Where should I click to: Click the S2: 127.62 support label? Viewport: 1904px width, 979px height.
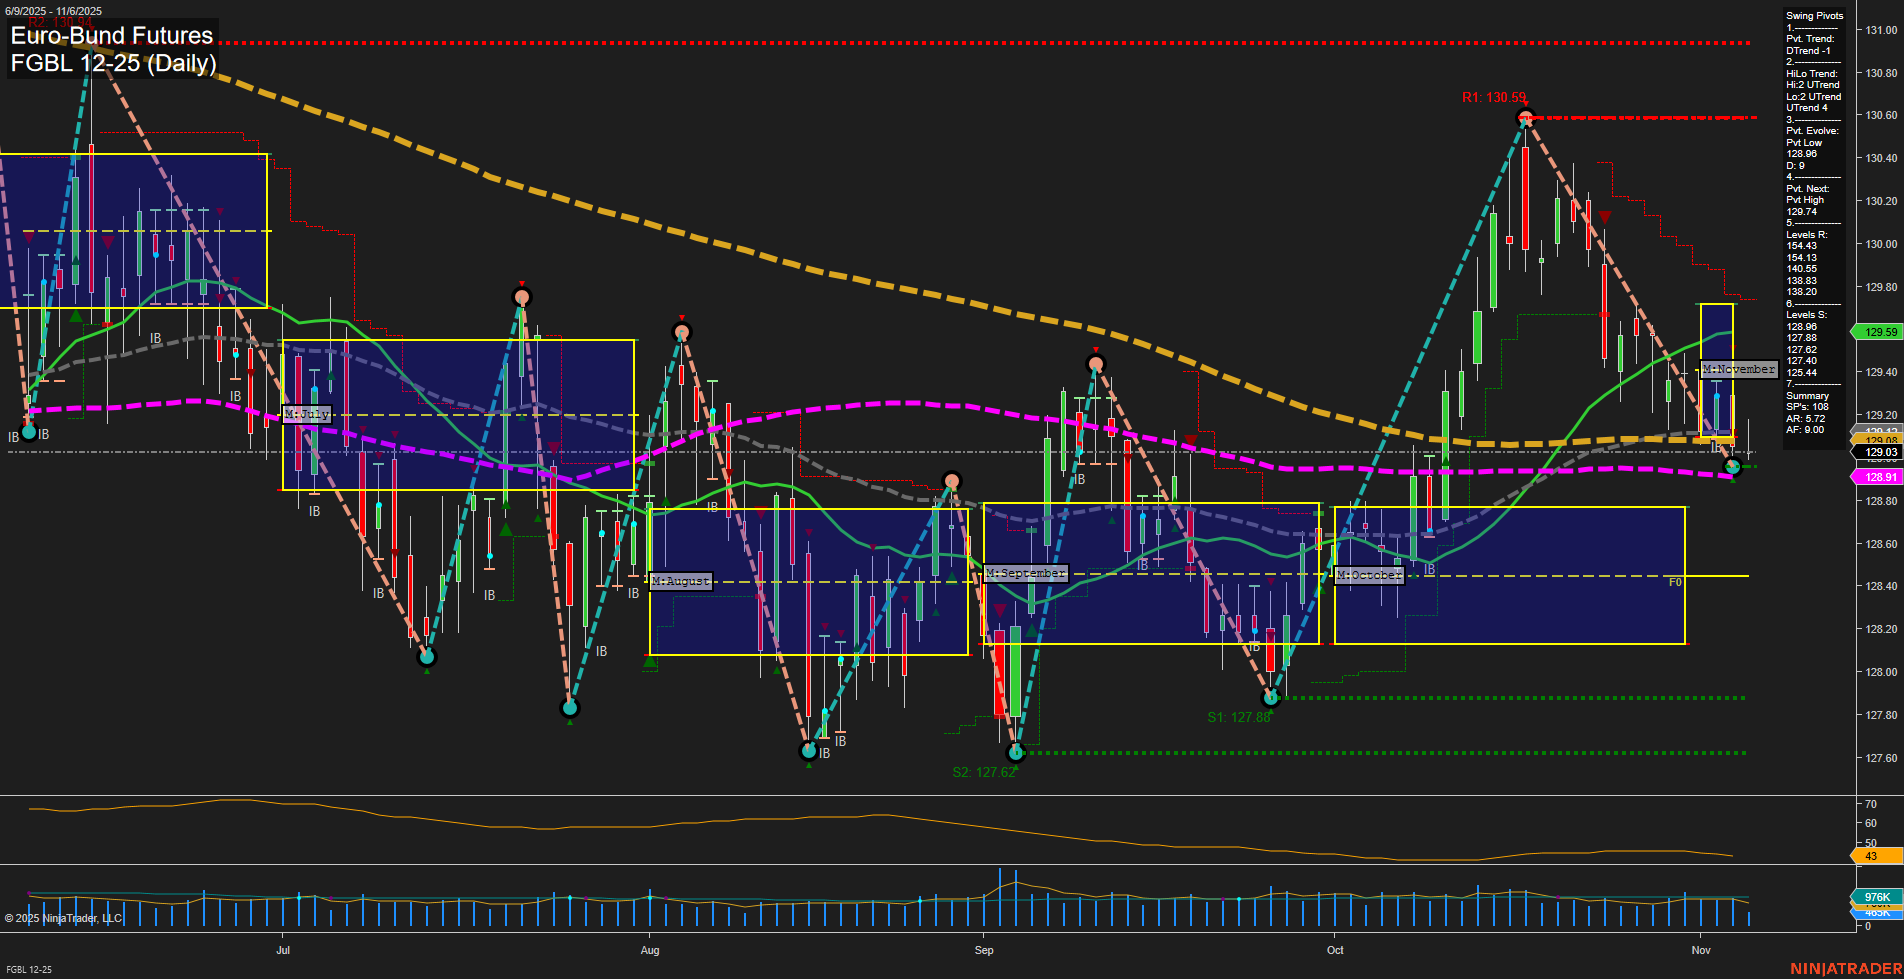[x=984, y=771]
